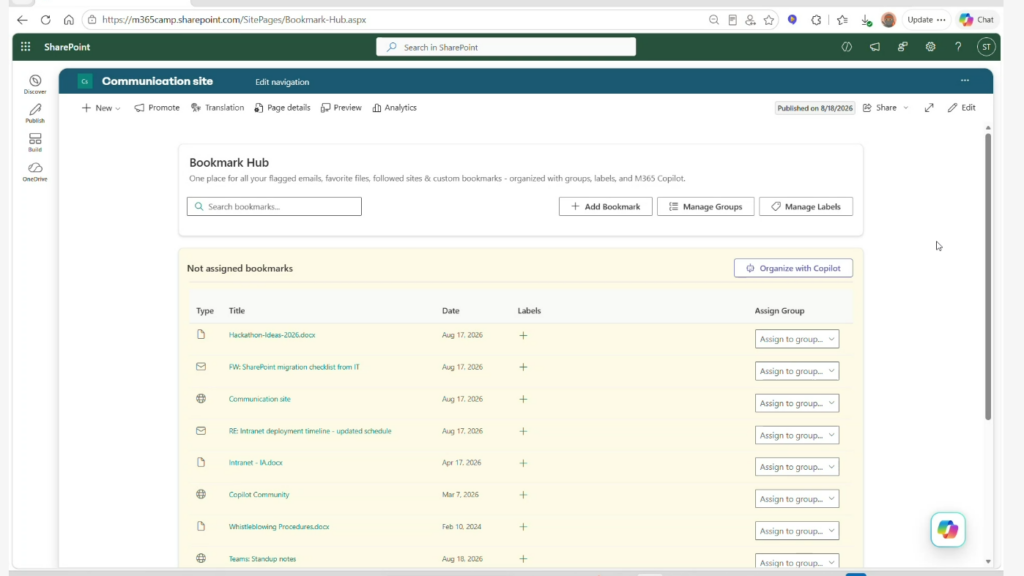Click the Communication site logo icon
This screenshot has height=576, width=1024.
(x=85, y=82)
